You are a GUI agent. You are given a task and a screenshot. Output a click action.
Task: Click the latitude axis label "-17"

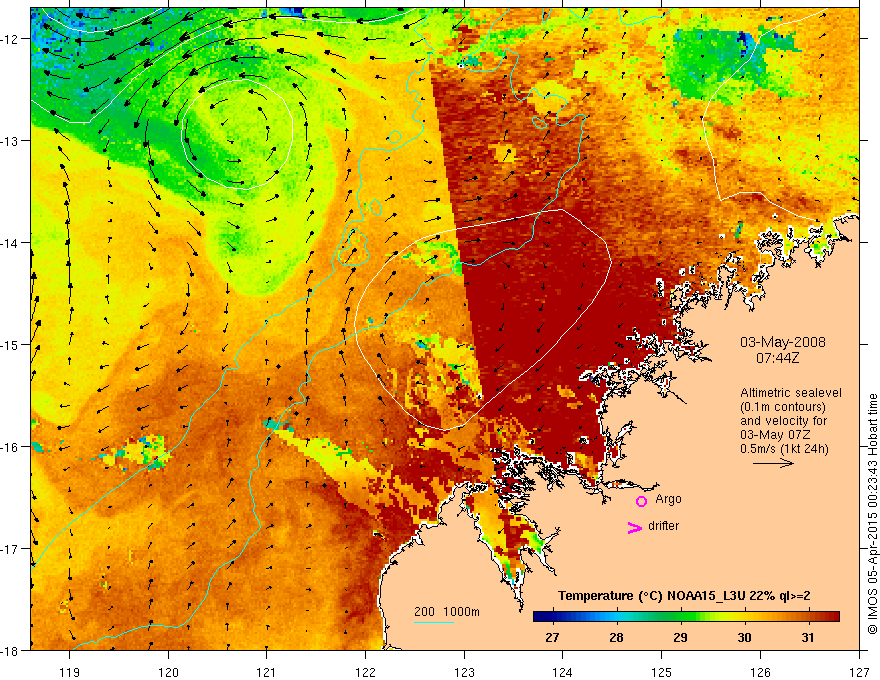tap(10, 548)
